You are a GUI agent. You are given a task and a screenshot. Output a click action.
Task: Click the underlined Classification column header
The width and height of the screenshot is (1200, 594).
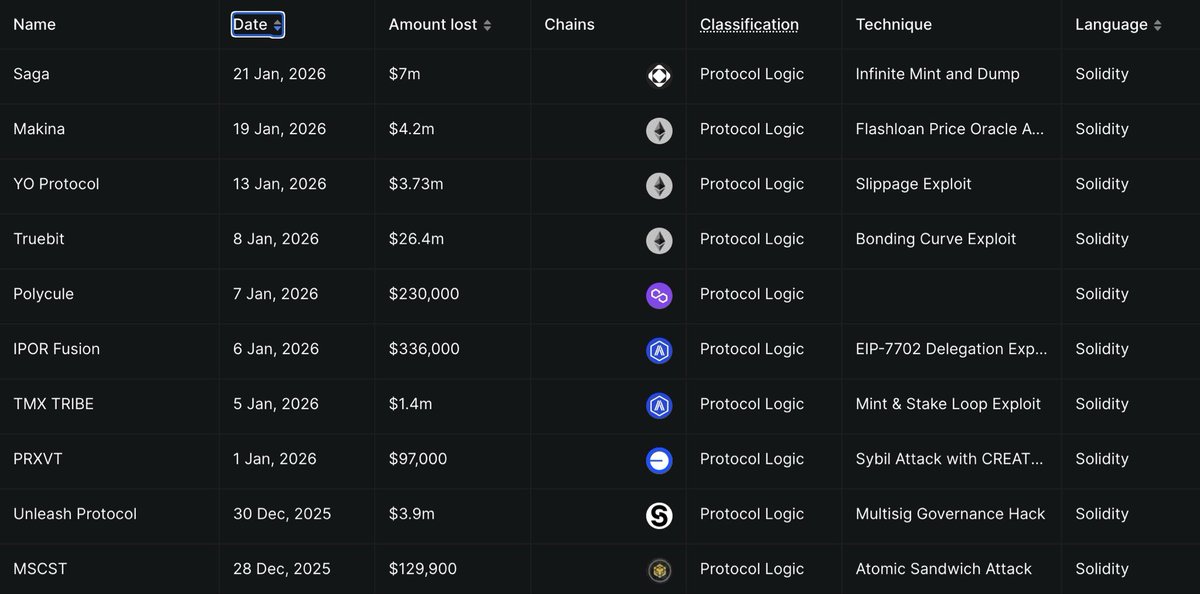click(749, 25)
